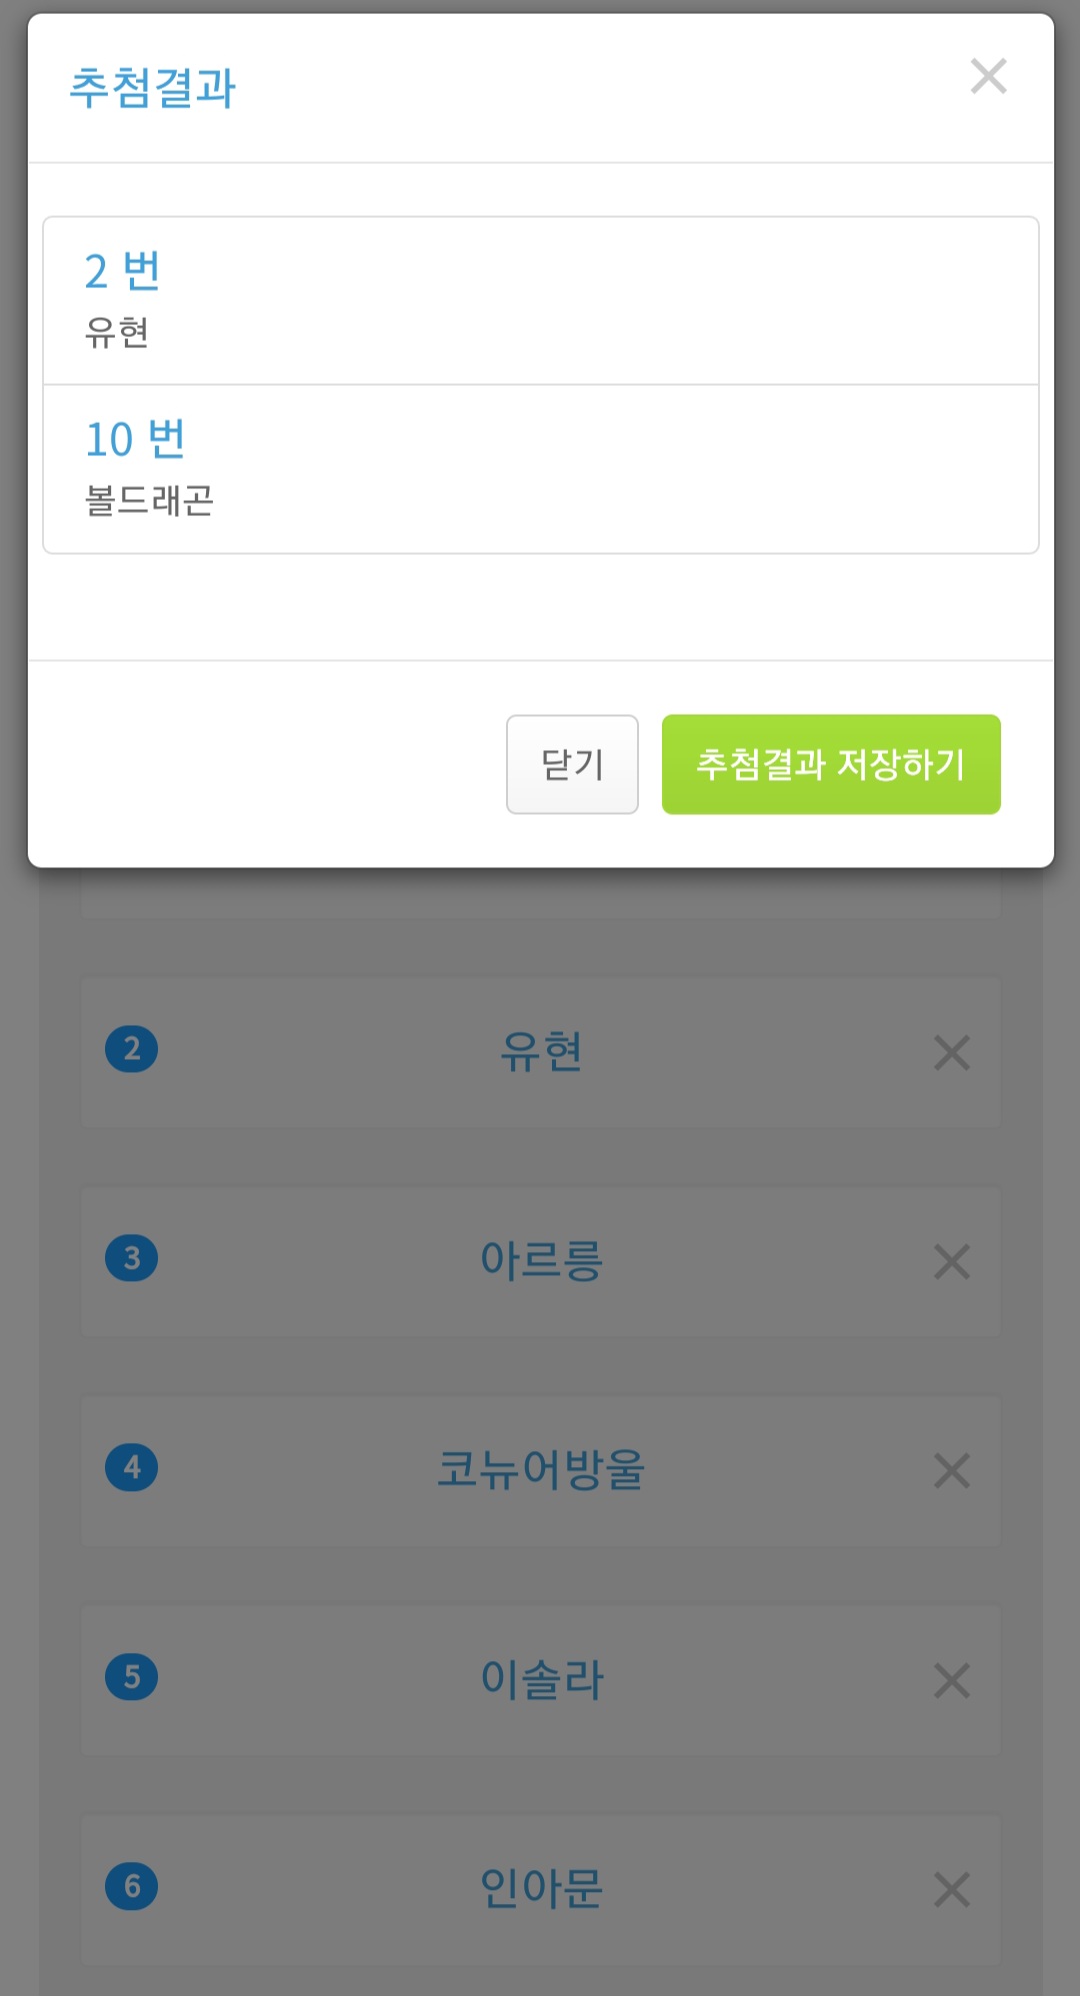Remove 아르릉 entry with its X icon

point(951,1261)
